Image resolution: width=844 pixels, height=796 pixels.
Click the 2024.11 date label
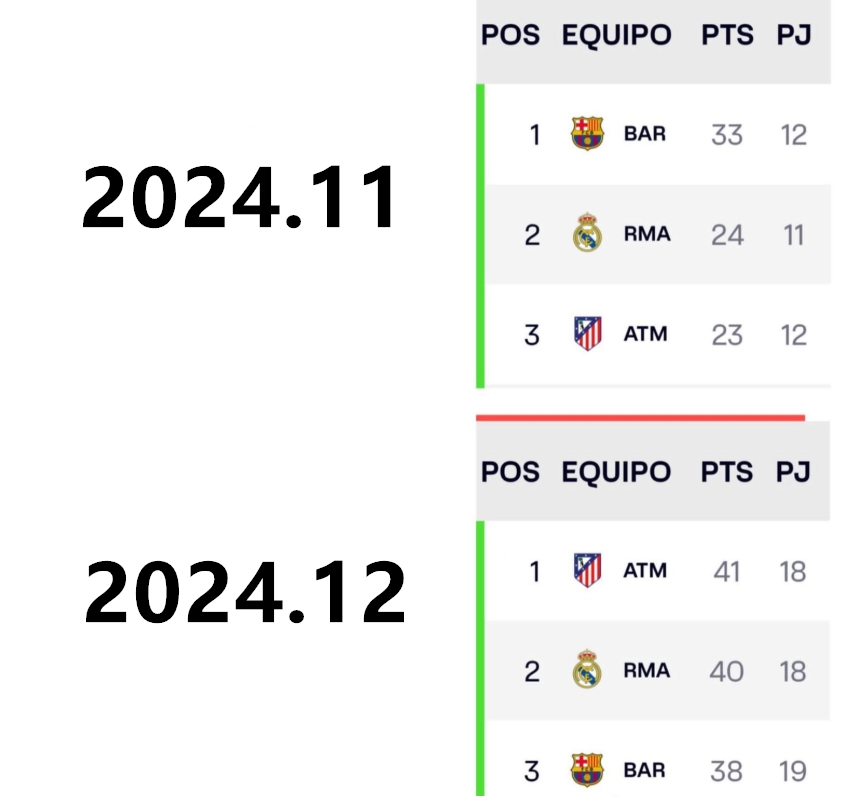point(238,197)
